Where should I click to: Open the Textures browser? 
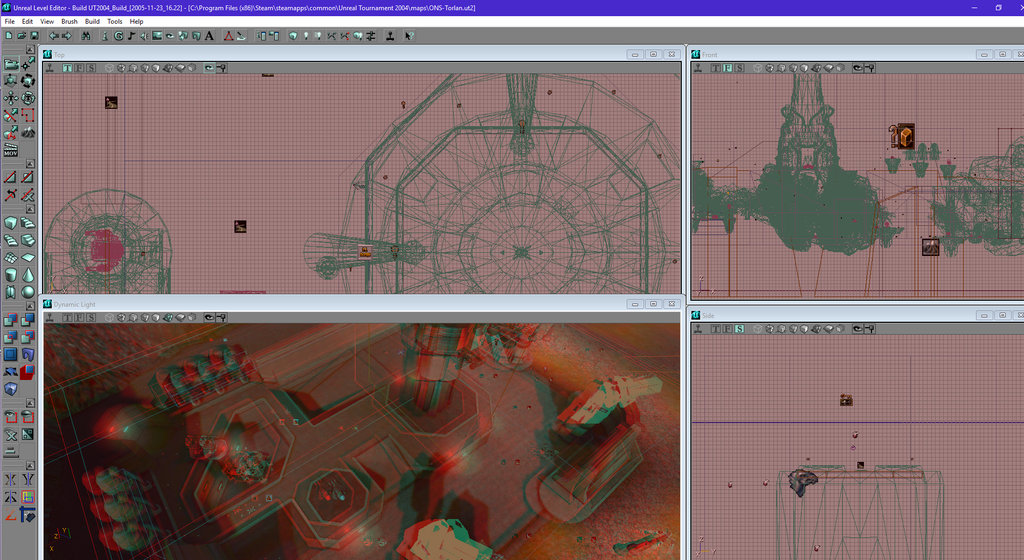157,36
